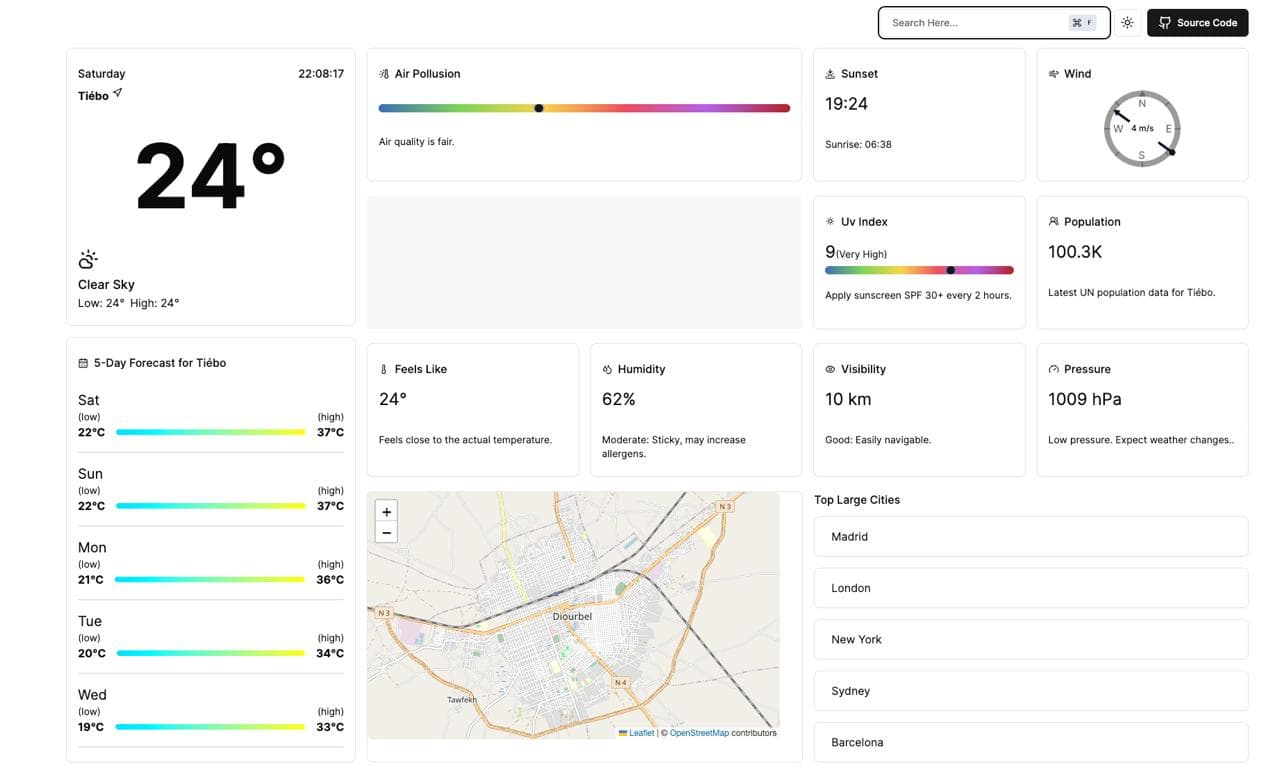Image resolution: width=1280 pixels, height=784 pixels.
Task: Click the Uv Index sun icon
Action: coord(830,222)
